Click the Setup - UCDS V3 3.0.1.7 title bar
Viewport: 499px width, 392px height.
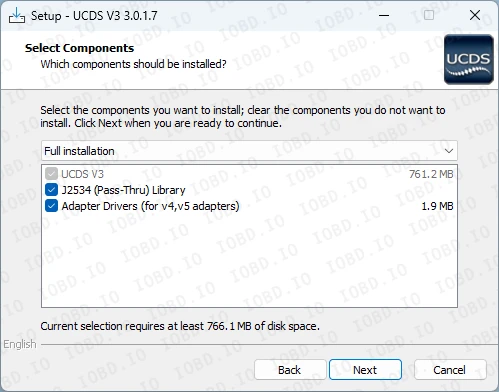(x=94, y=16)
